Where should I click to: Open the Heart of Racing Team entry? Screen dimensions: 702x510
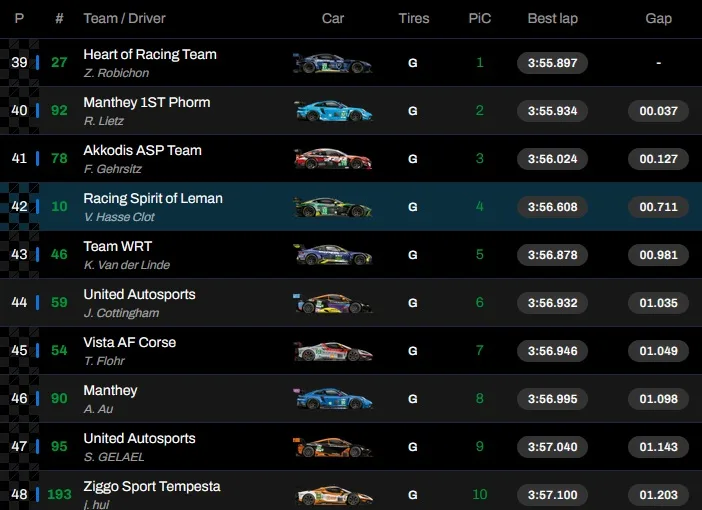150,55
